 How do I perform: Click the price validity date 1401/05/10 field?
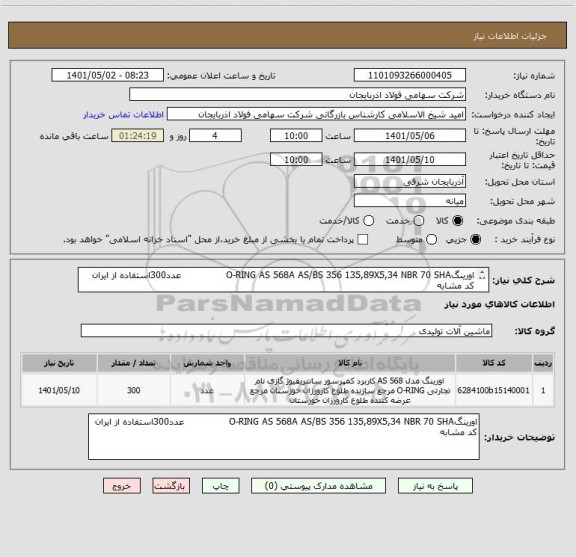[410, 159]
